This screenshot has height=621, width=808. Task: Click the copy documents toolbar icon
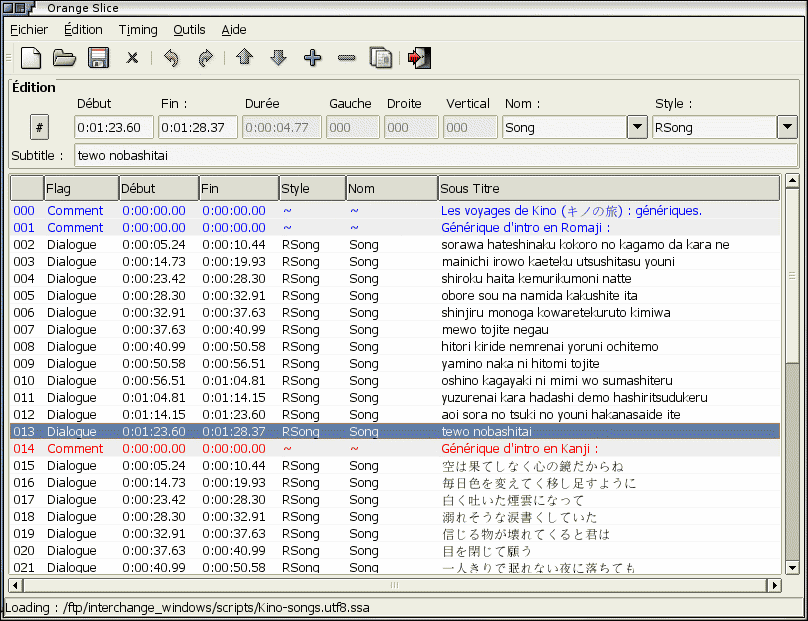pos(380,58)
